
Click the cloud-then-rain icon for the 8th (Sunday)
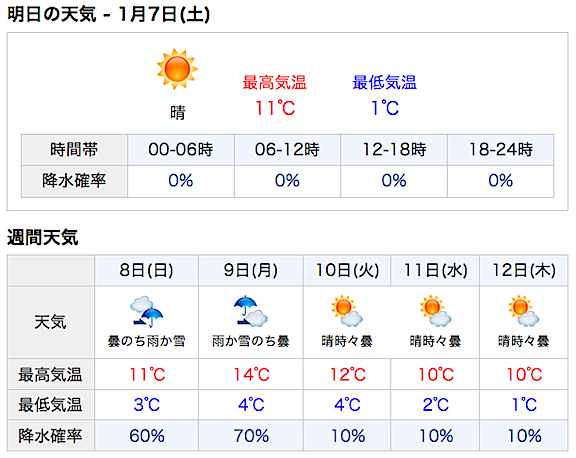tap(146, 312)
